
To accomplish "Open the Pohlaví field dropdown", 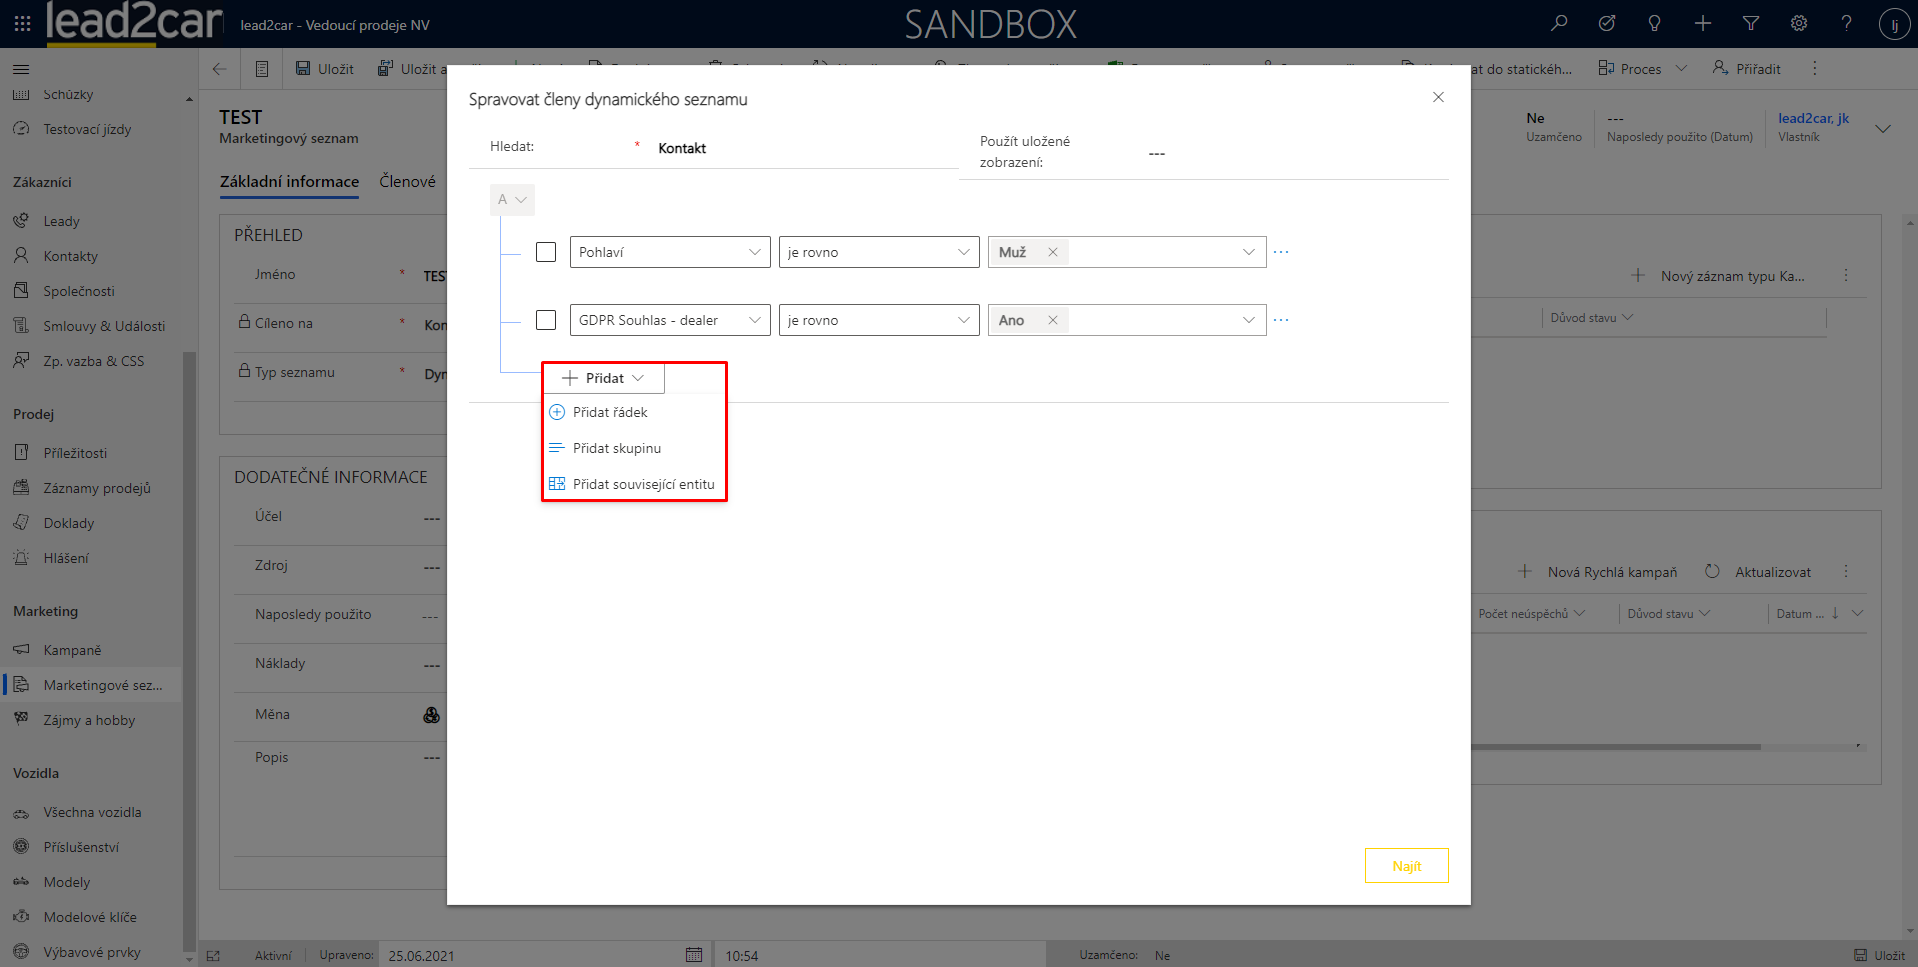I will coord(669,252).
